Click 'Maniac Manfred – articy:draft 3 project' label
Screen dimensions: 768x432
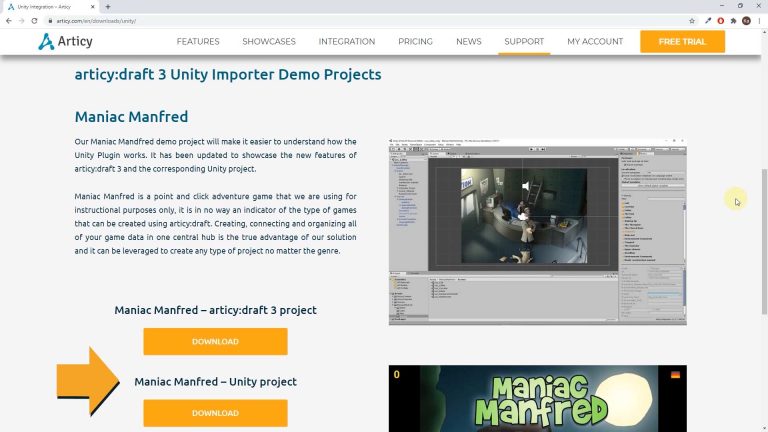[216, 310]
